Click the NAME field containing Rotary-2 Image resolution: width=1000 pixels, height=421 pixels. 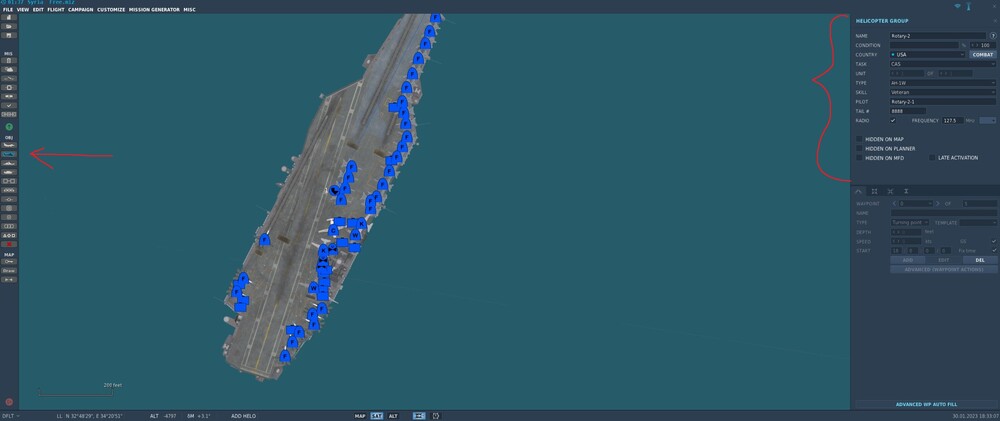click(938, 36)
